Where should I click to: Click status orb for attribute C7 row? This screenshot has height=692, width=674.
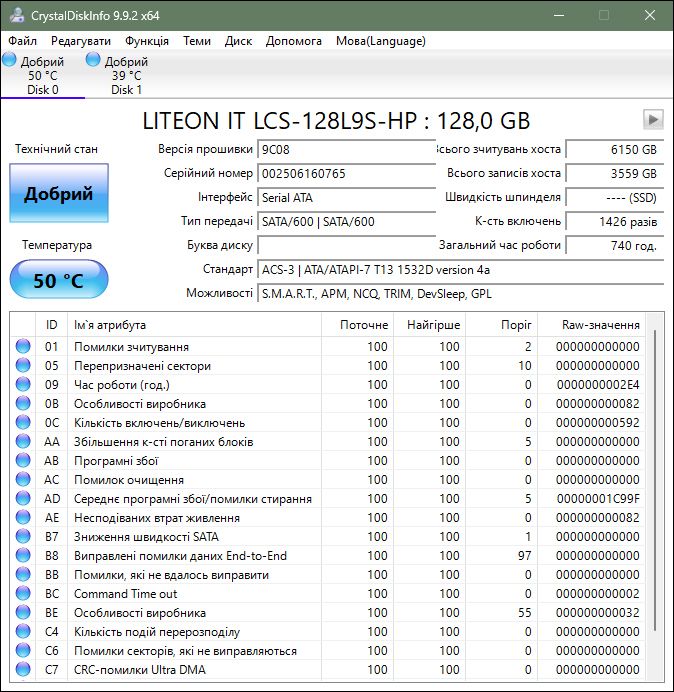pyautogui.click(x=23, y=669)
